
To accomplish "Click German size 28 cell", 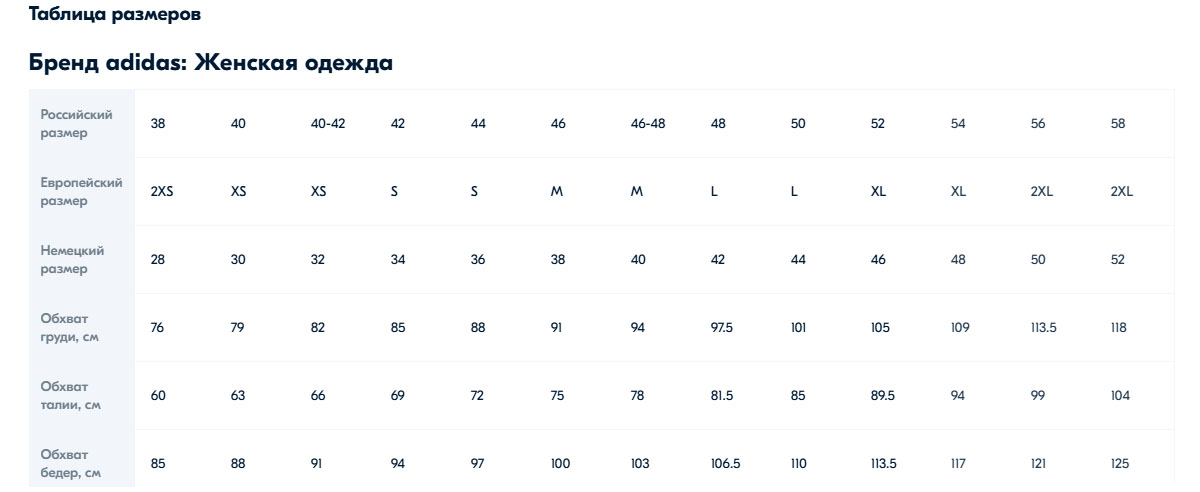I will 158,260.
